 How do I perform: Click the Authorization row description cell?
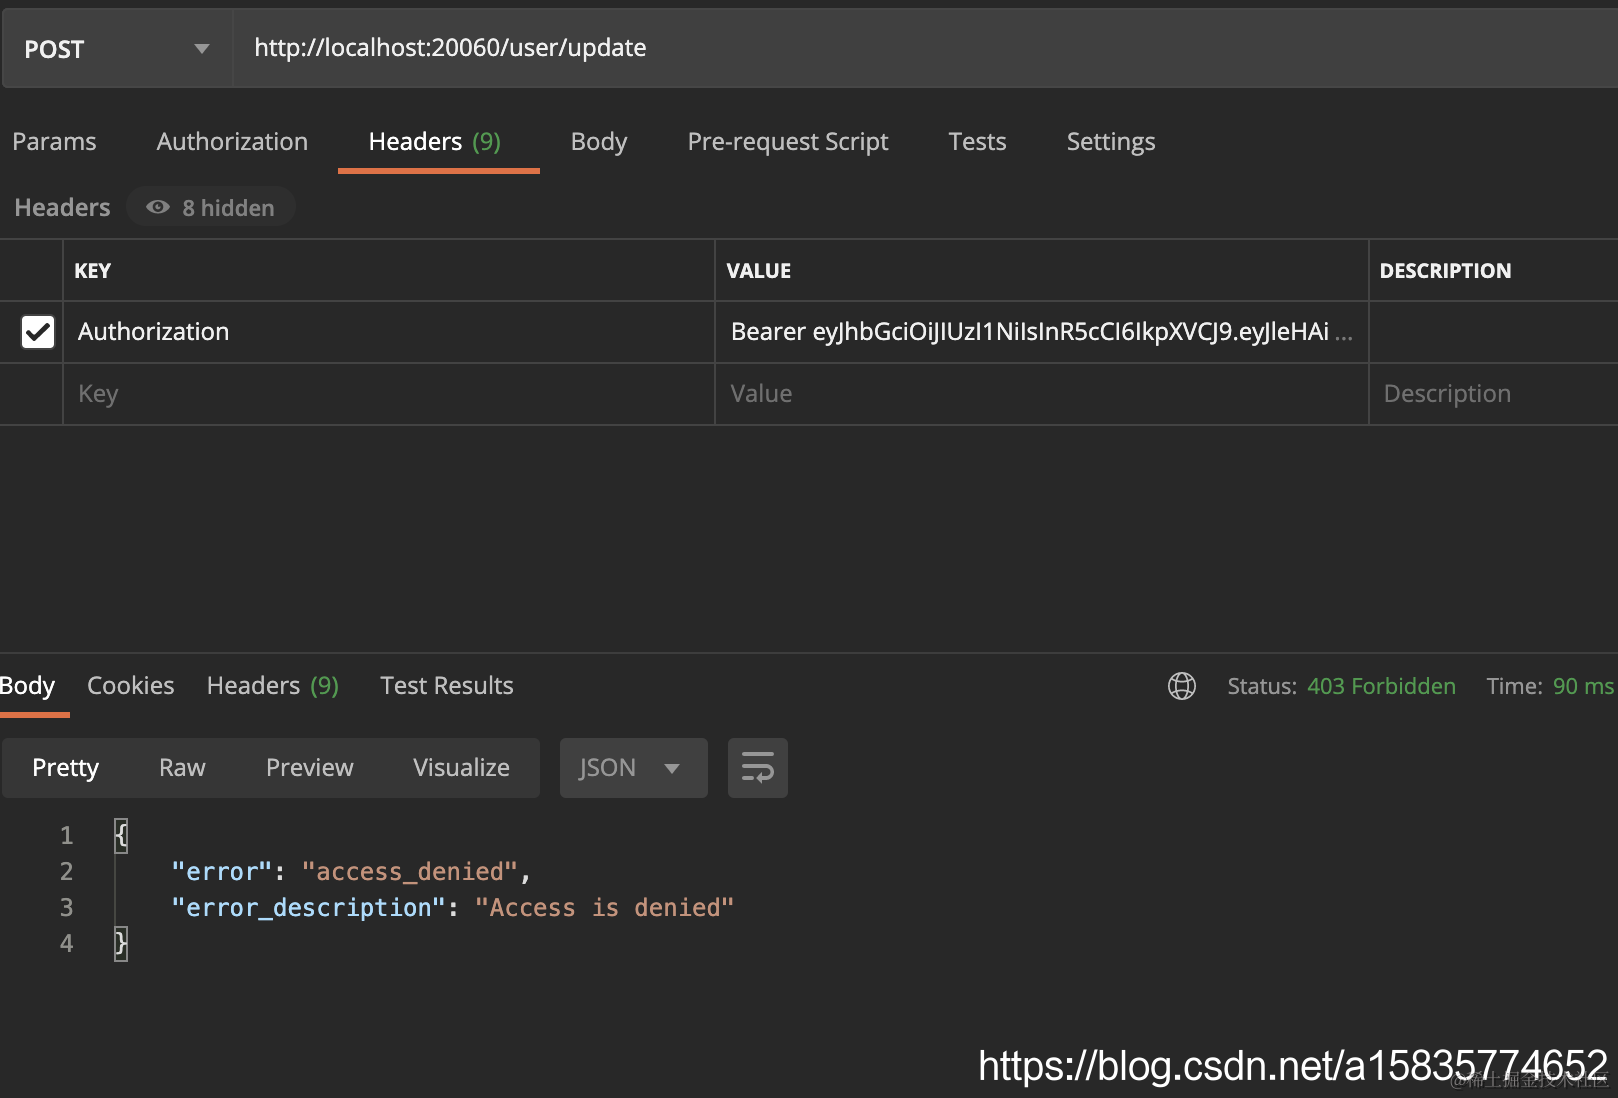coord(1493,332)
